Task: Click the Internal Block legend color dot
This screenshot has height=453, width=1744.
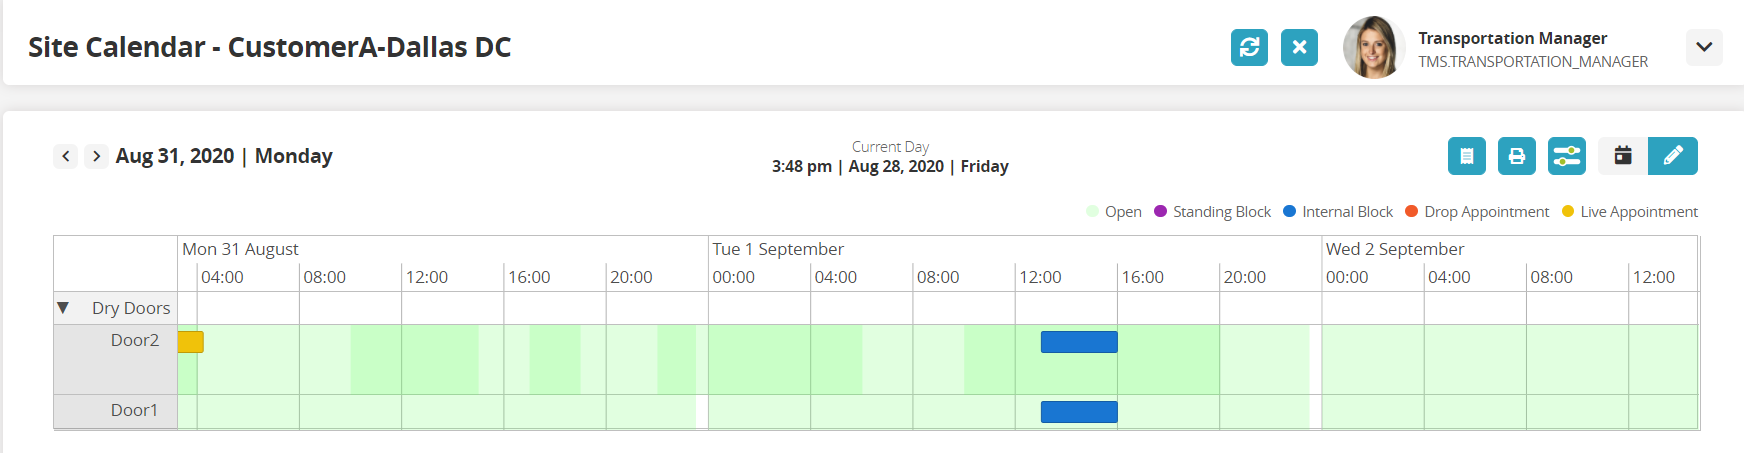Action: tap(1289, 212)
